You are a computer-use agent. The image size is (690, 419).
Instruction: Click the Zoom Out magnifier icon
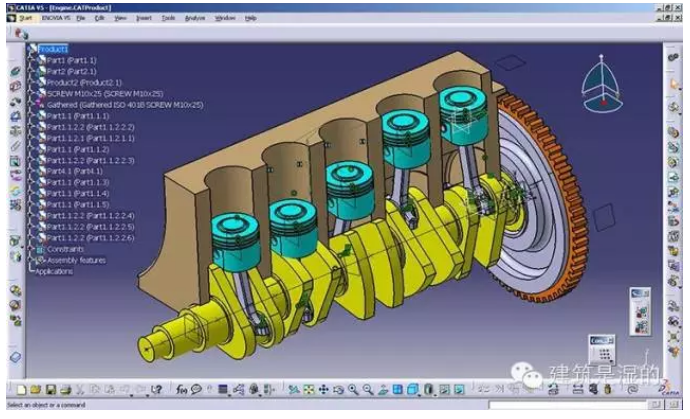pos(368,390)
